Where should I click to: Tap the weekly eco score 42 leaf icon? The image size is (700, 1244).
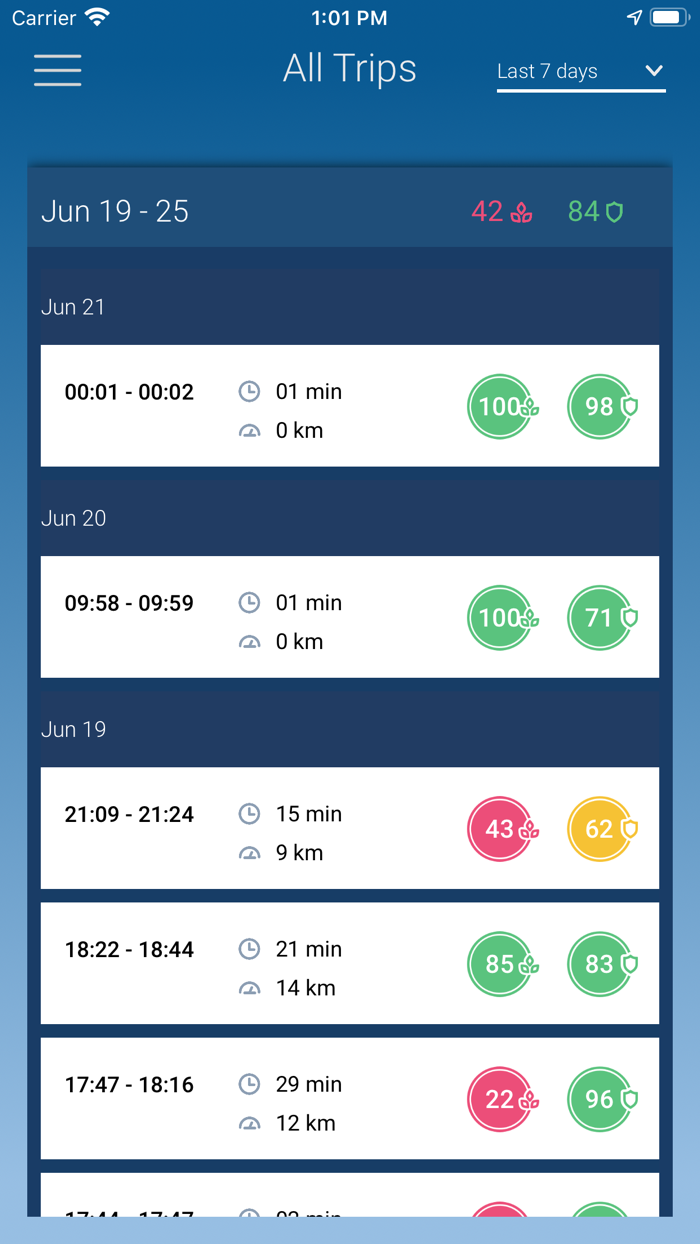521,212
